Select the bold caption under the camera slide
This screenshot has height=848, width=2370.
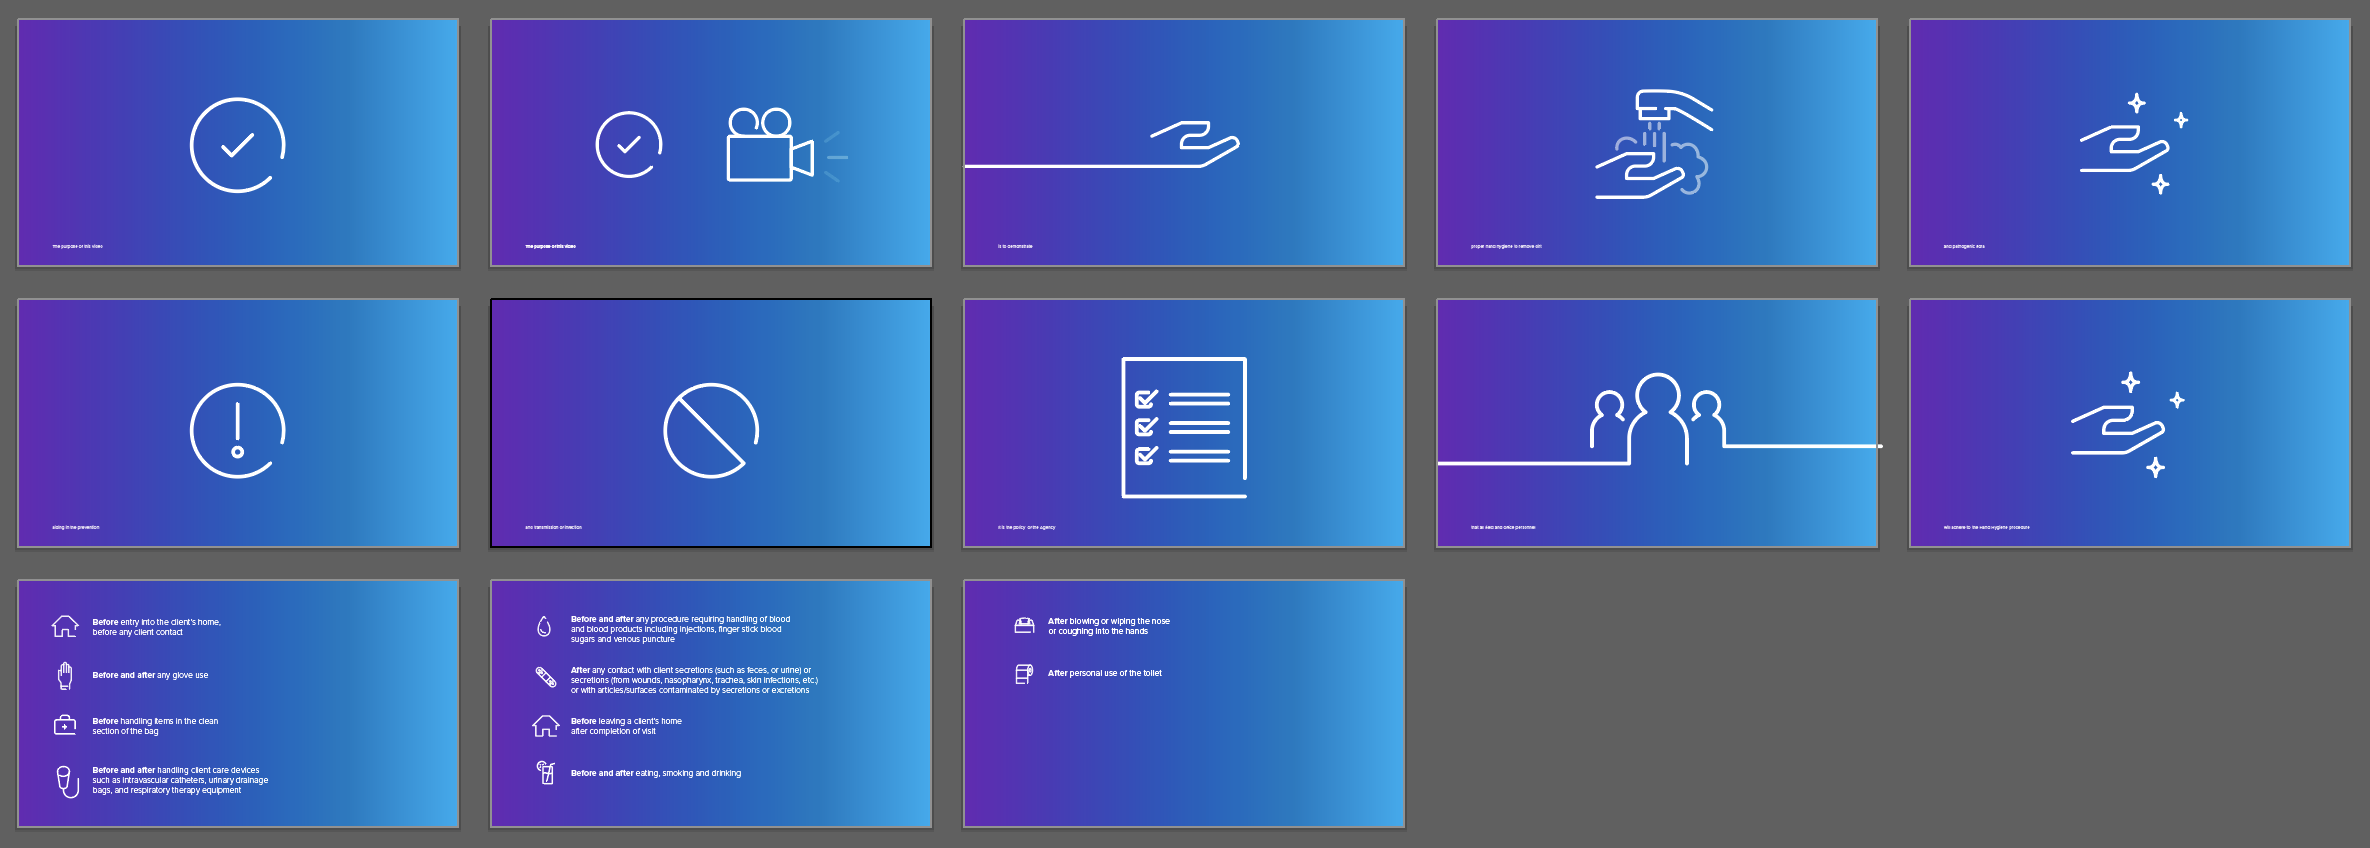pyautogui.click(x=551, y=246)
